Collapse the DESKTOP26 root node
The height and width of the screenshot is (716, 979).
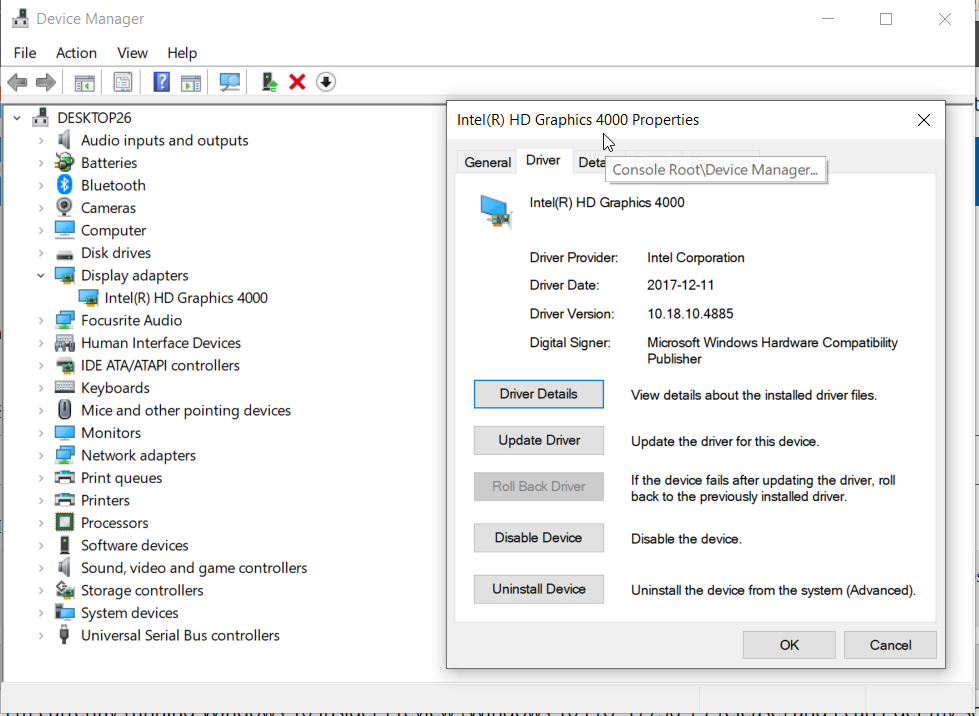click(x=17, y=117)
